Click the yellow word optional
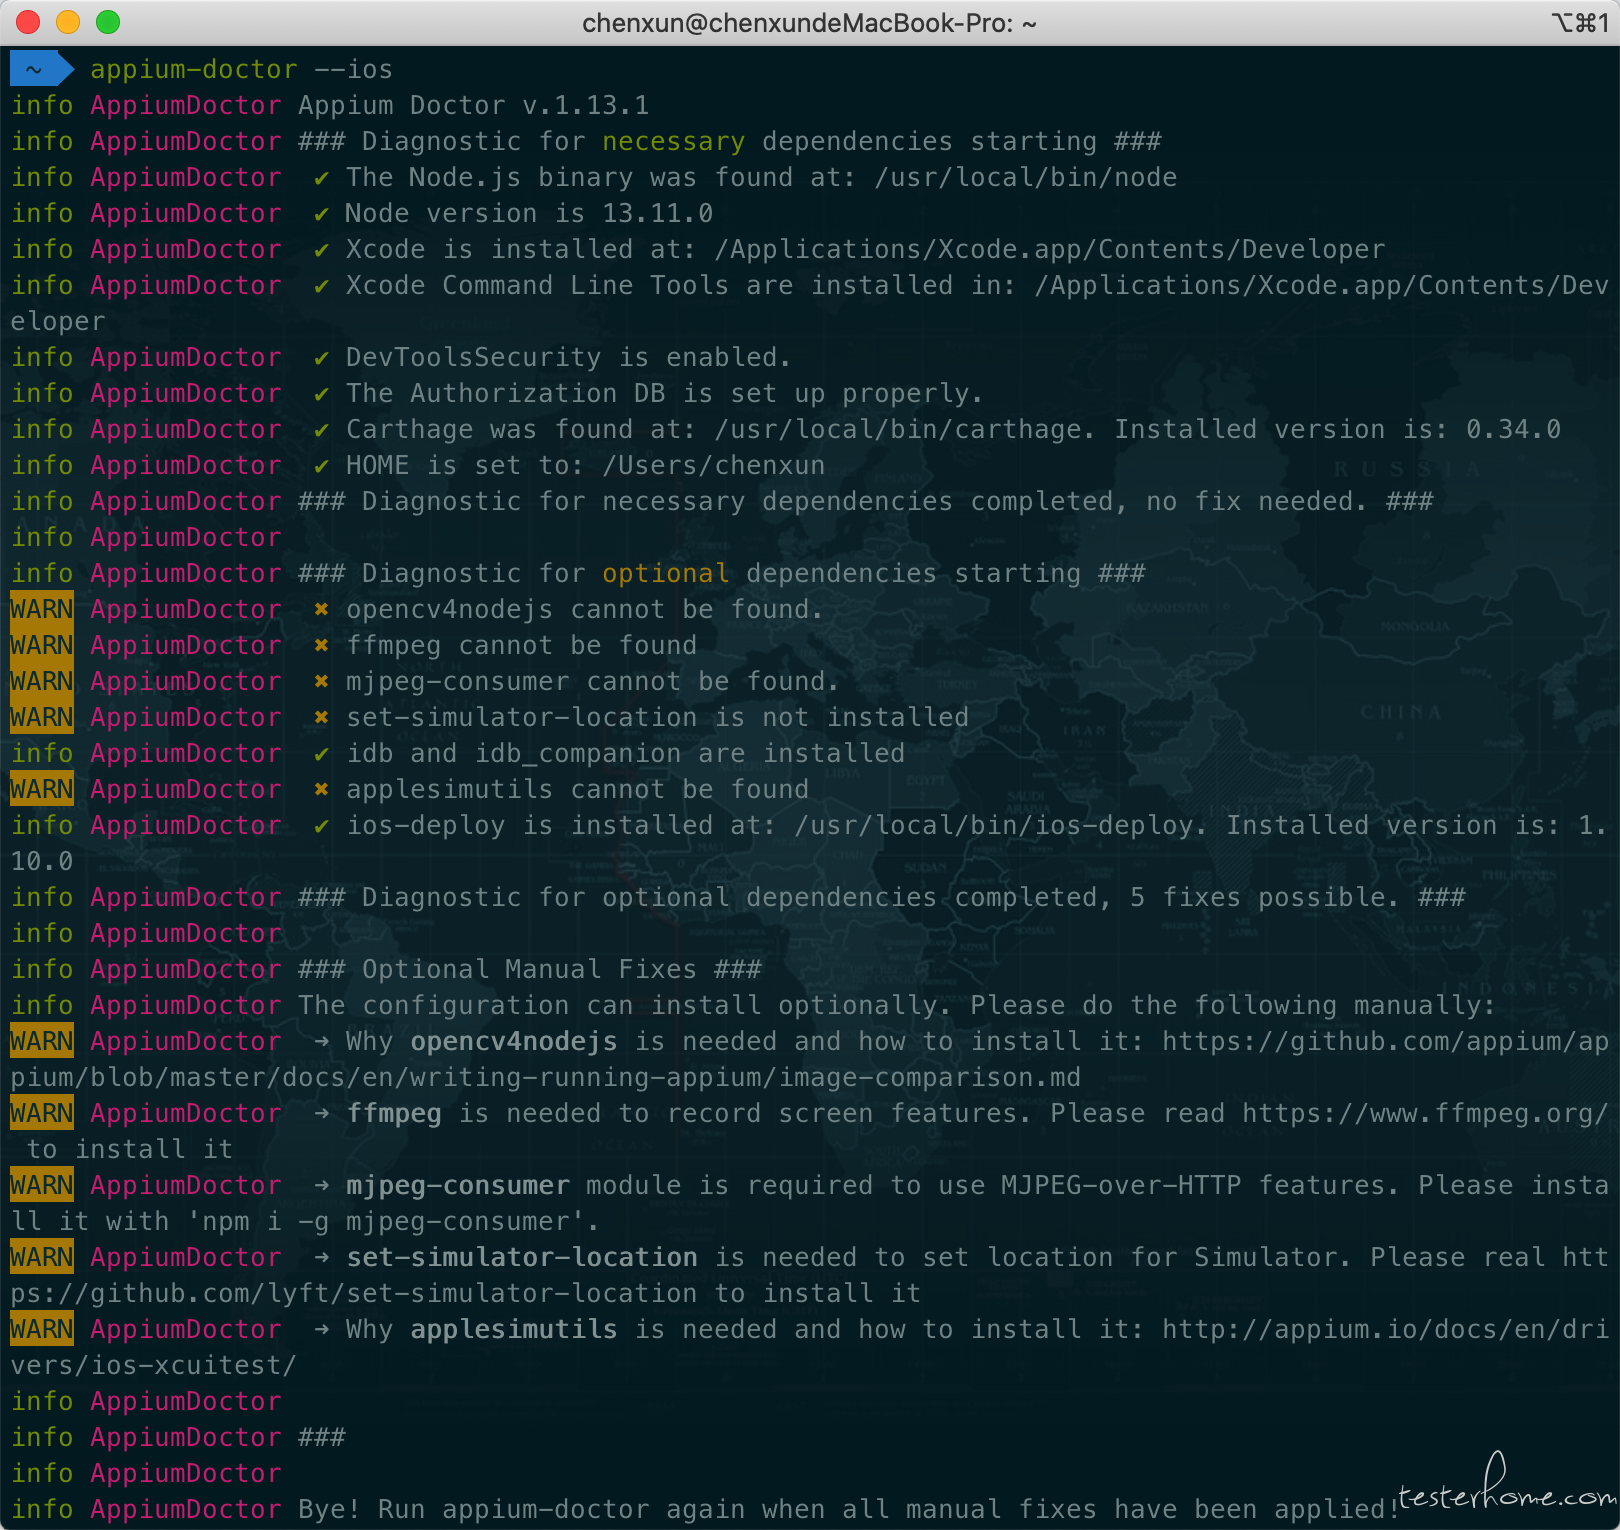1620x1530 pixels. pyautogui.click(x=665, y=573)
